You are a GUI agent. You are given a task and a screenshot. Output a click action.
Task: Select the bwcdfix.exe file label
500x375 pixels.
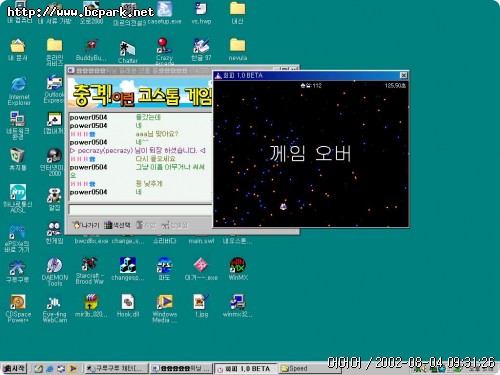[x=91, y=241]
